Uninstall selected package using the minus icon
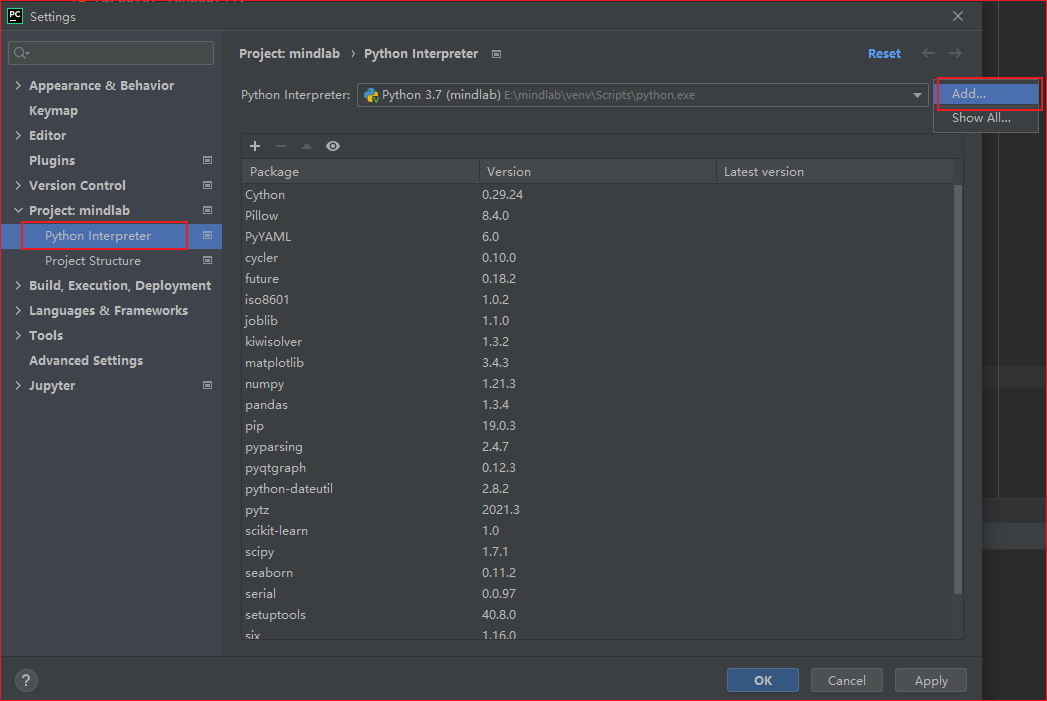Viewport: 1047px width, 701px height. 281,146
